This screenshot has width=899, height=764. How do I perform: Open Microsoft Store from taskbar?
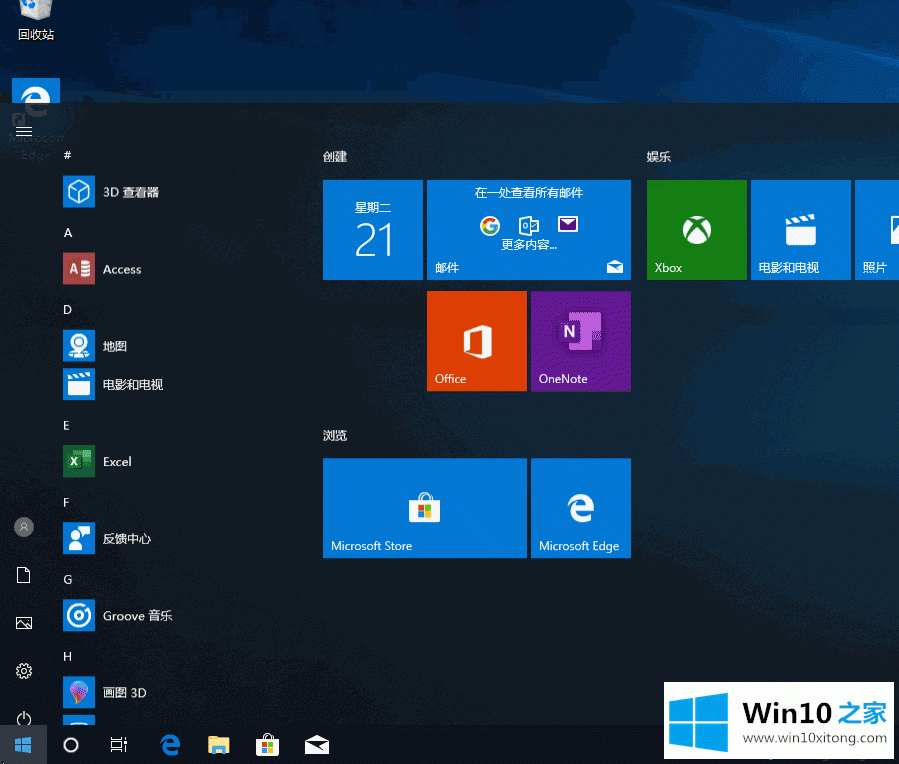click(x=267, y=745)
